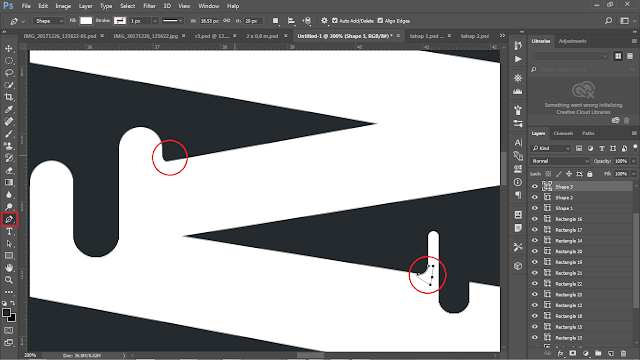Select the Path Selection tool
The image size is (640, 360).
(9, 244)
